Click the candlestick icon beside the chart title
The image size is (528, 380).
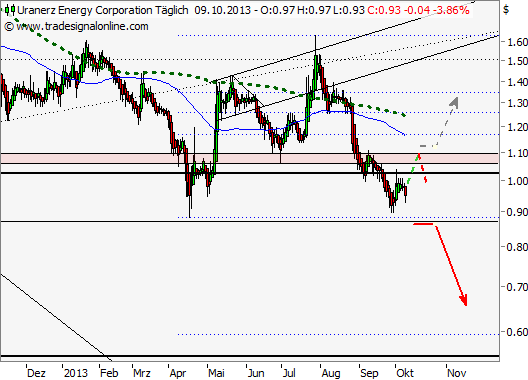click(x=10, y=10)
